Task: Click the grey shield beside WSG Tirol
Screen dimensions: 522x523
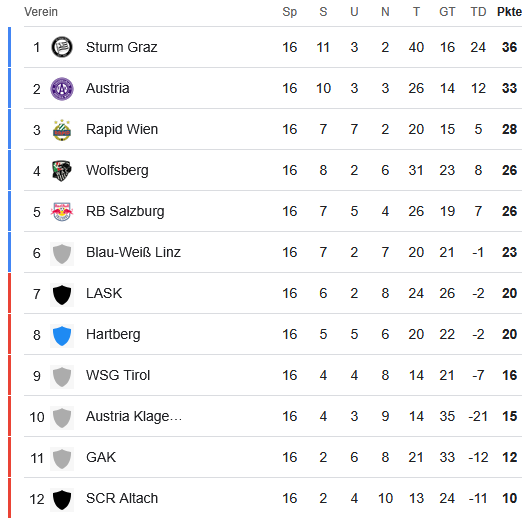Action: tap(62, 377)
